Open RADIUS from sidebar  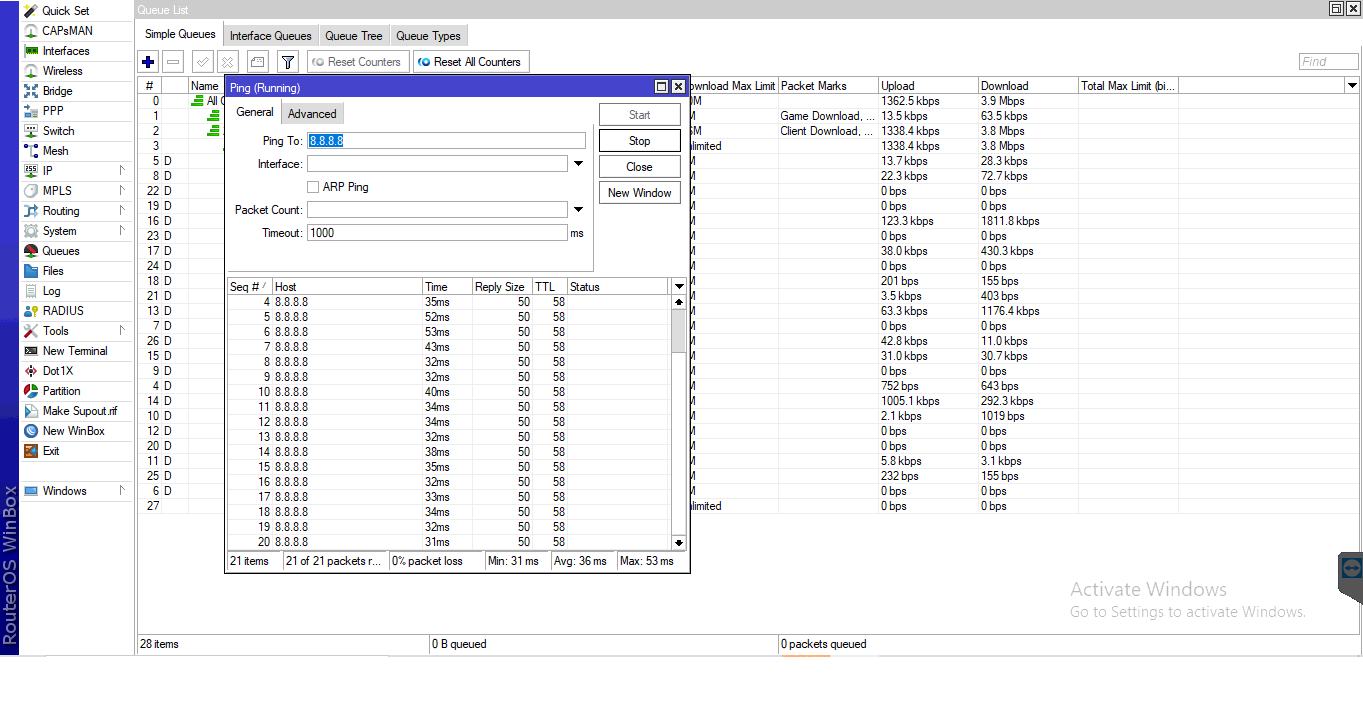pyautogui.click(x=63, y=311)
